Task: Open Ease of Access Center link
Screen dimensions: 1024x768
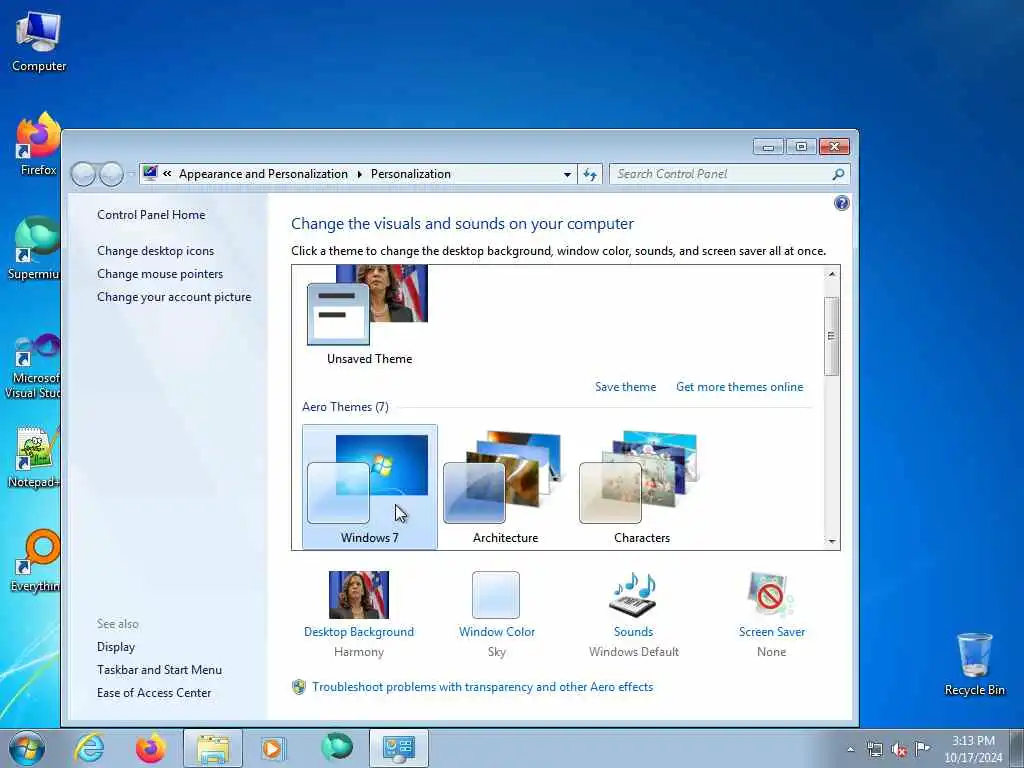Action: pos(154,692)
